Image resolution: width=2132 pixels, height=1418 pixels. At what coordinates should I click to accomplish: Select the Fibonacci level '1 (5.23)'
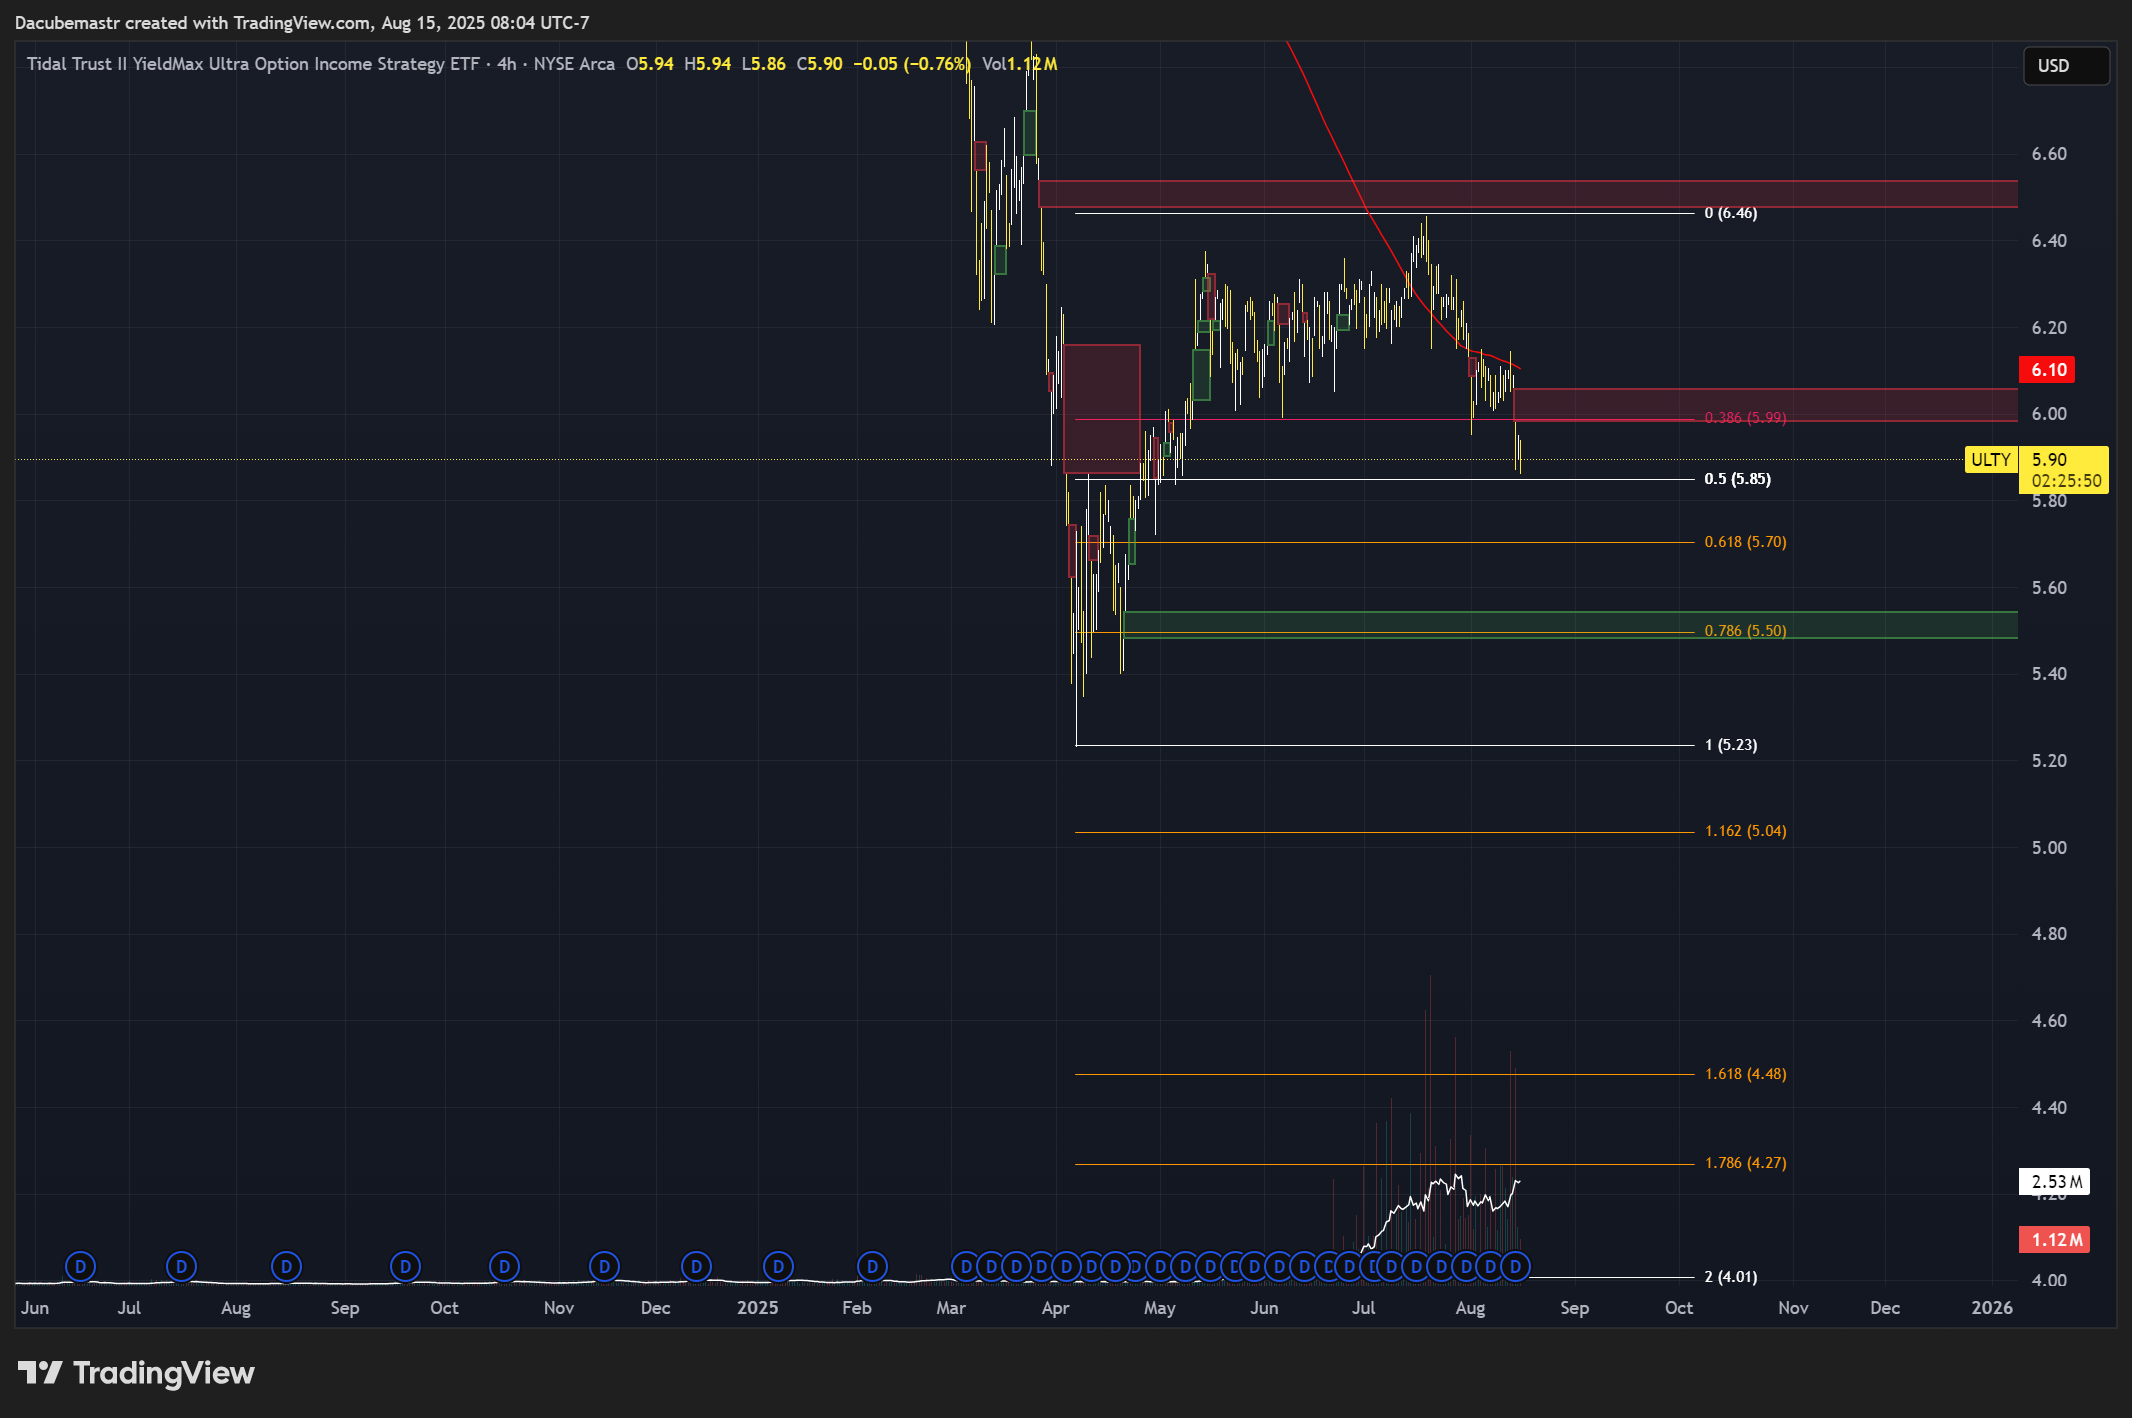click(1731, 745)
